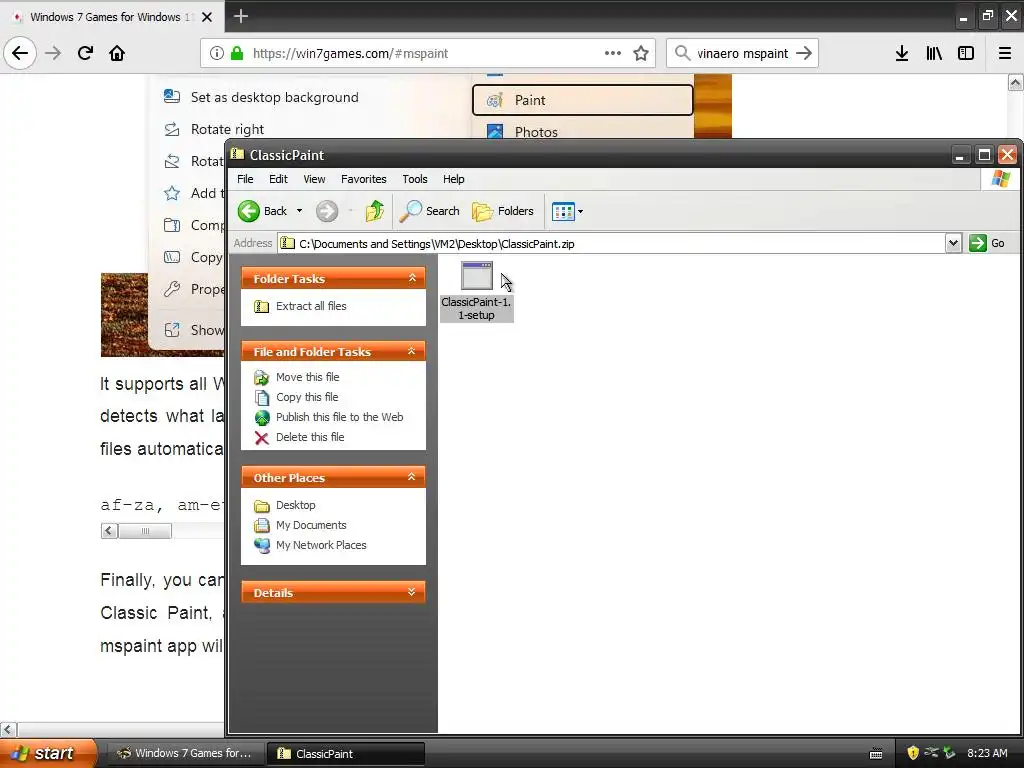Viewport: 1024px width, 768px height.
Task: Click the Start button
Action: (x=47, y=753)
